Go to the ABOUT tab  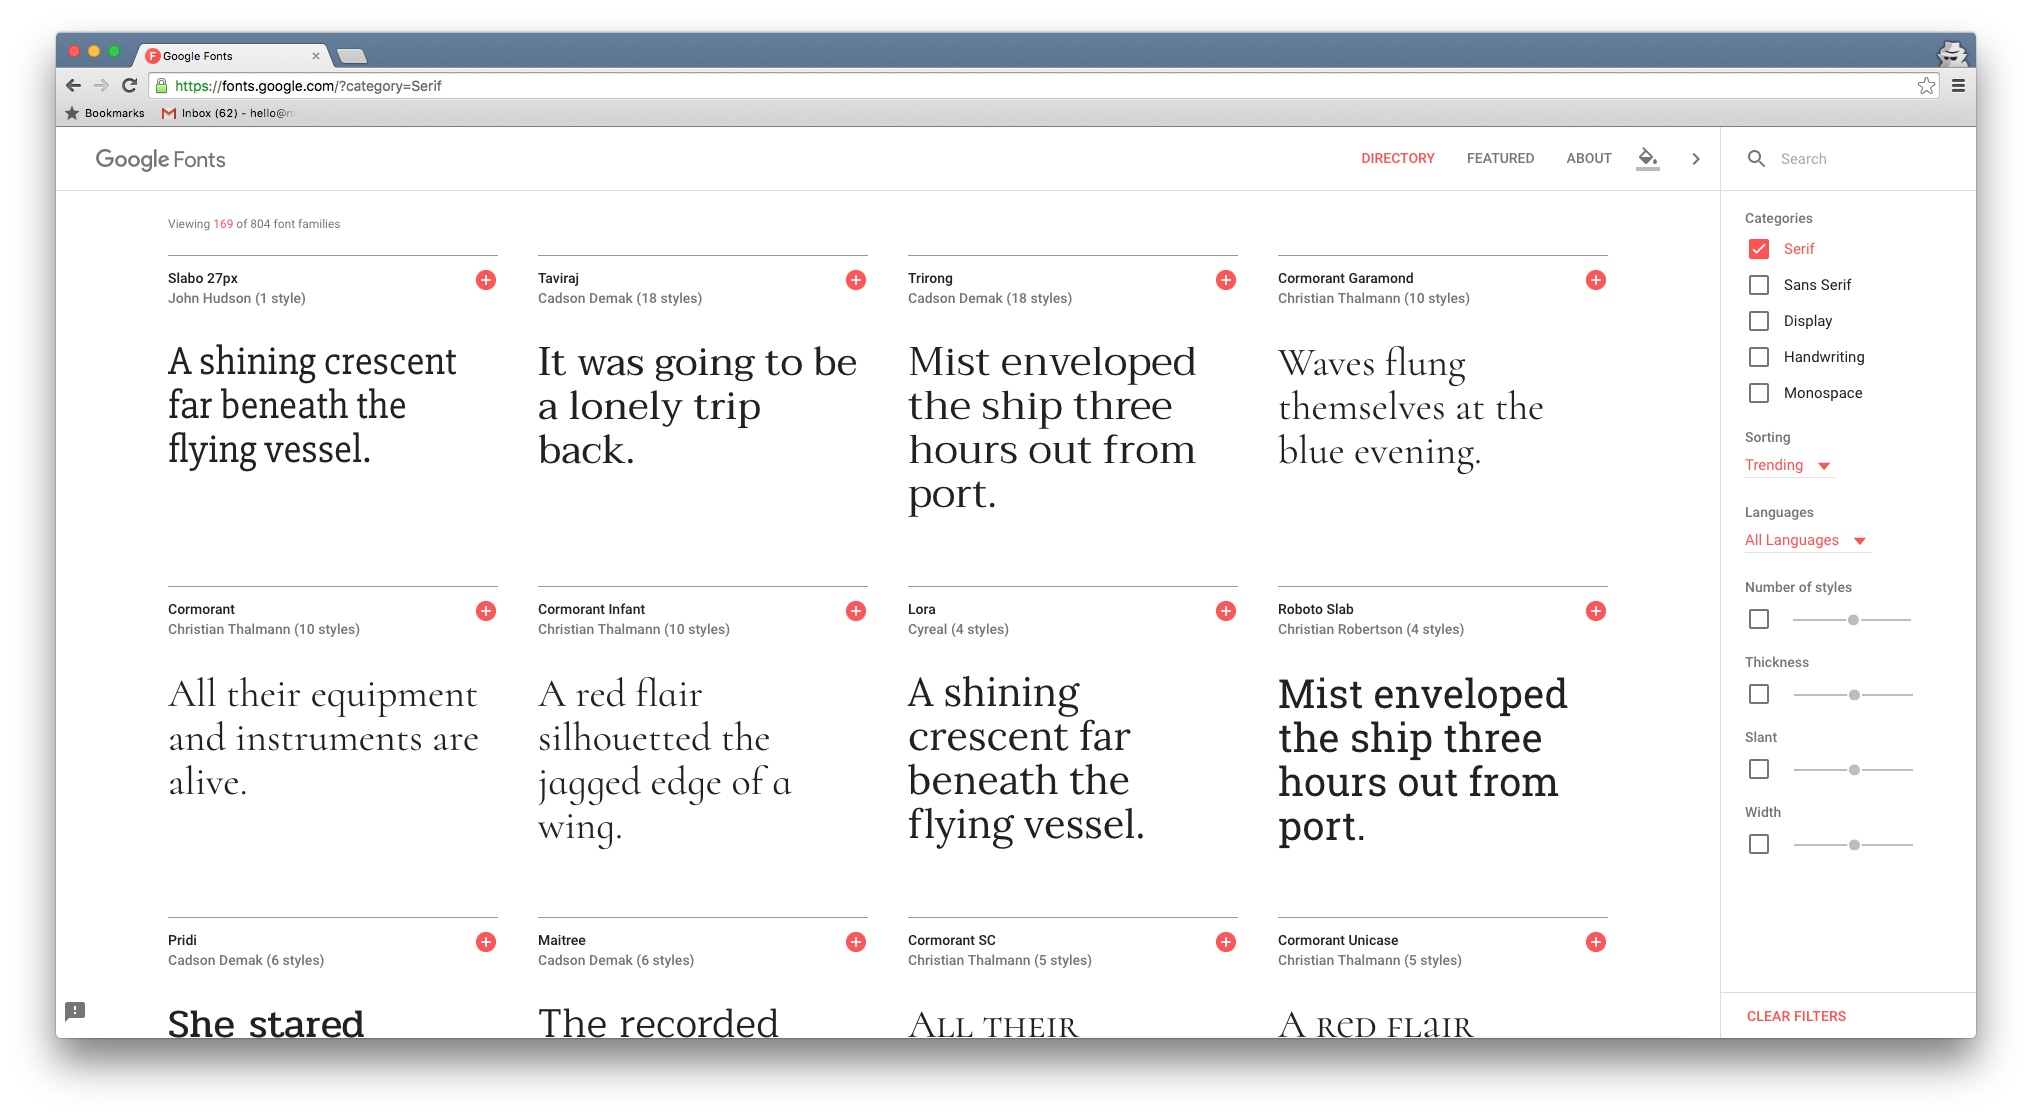pyautogui.click(x=1589, y=158)
